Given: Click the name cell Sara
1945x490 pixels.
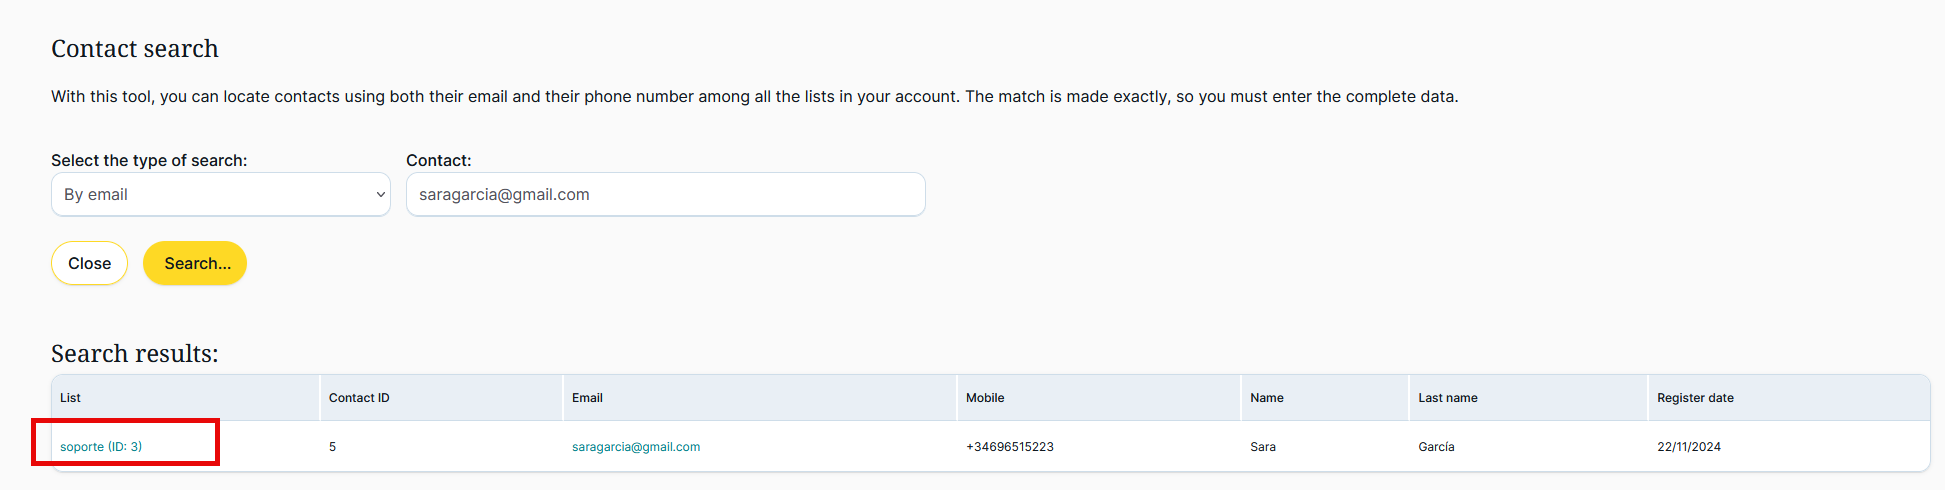Looking at the screenshot, I should [1263, 447].
